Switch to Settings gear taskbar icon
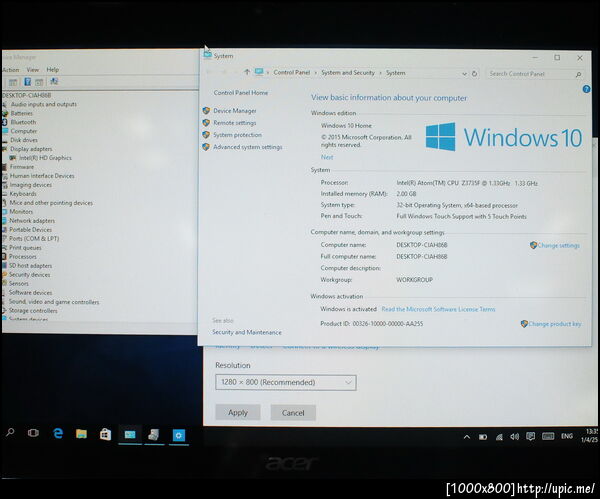This screenshot has width=600, height=499. [x=179, y=435]
